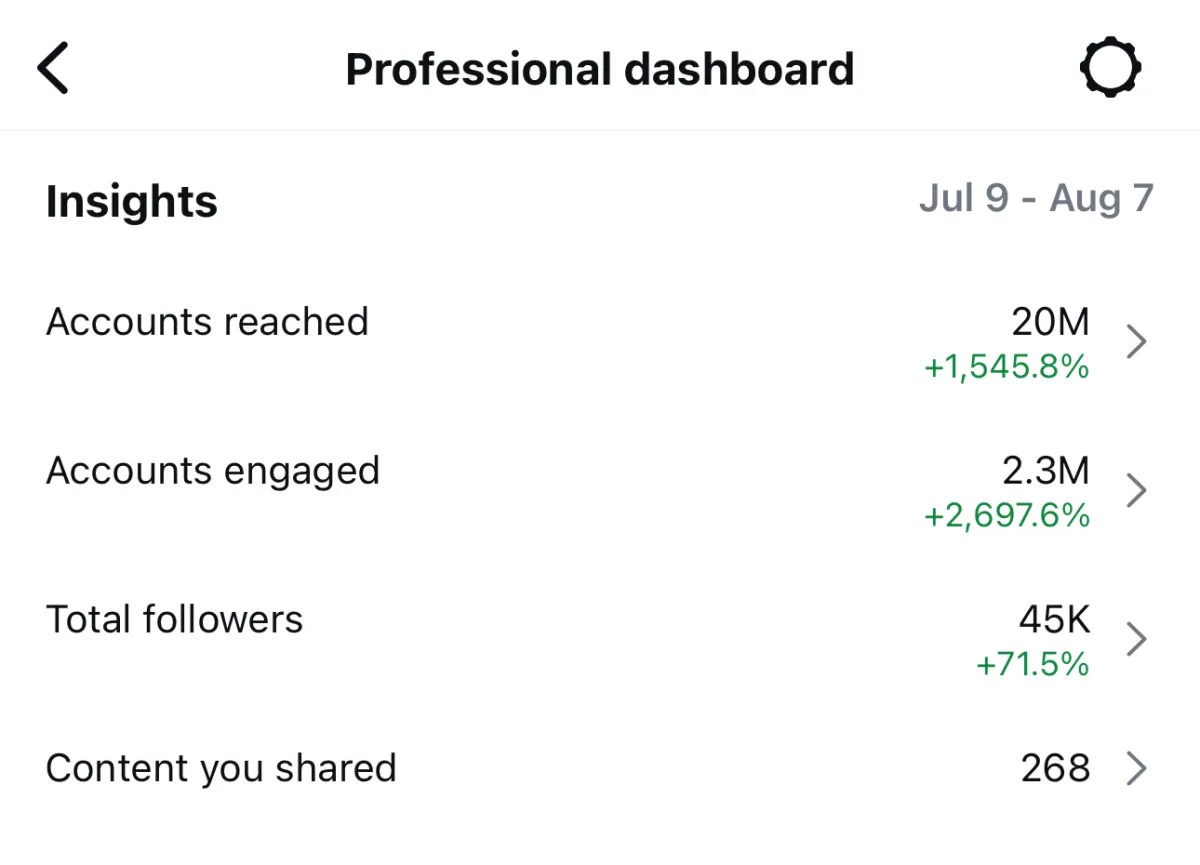This screenshot has width=1200, height=865.
Task: Tap the back arrow icon
Action: pyautogui.click(x=52, y=68)
